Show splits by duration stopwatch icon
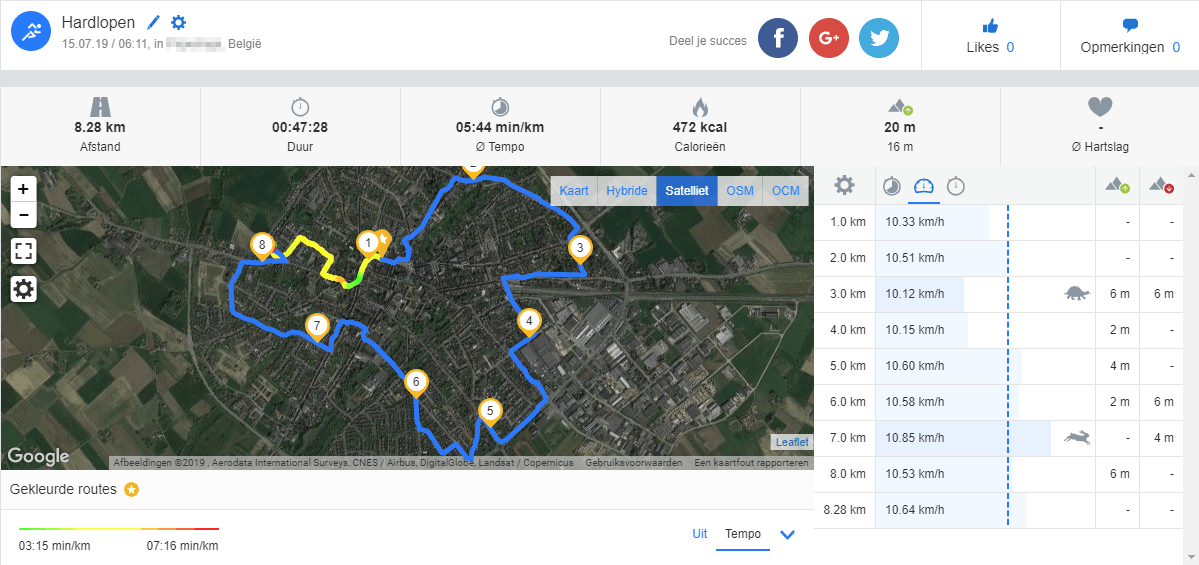This screenshot has height=565, width=1199. [956, 186]
